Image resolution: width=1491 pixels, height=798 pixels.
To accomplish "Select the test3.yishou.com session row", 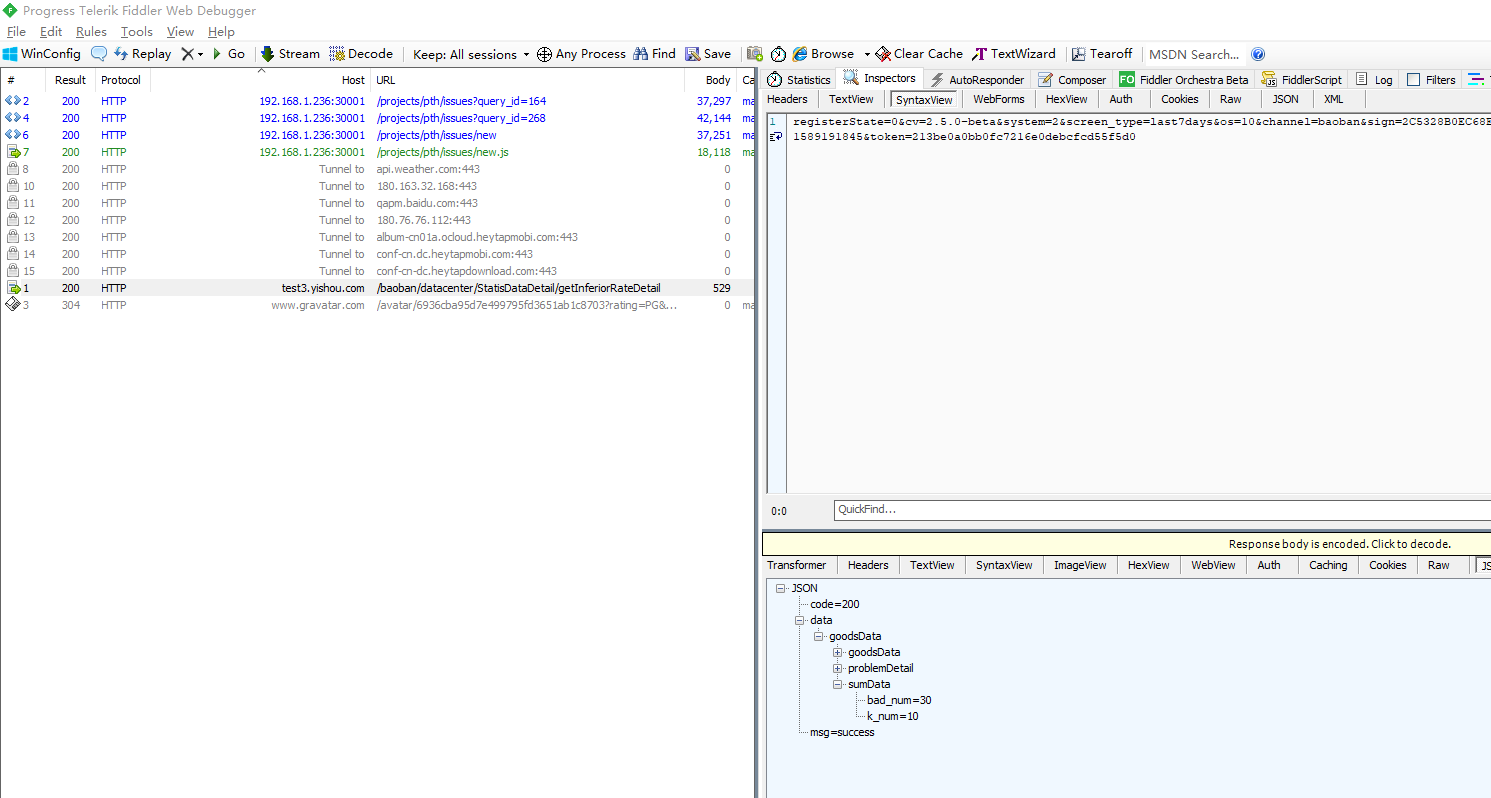I will pos(378,288).
